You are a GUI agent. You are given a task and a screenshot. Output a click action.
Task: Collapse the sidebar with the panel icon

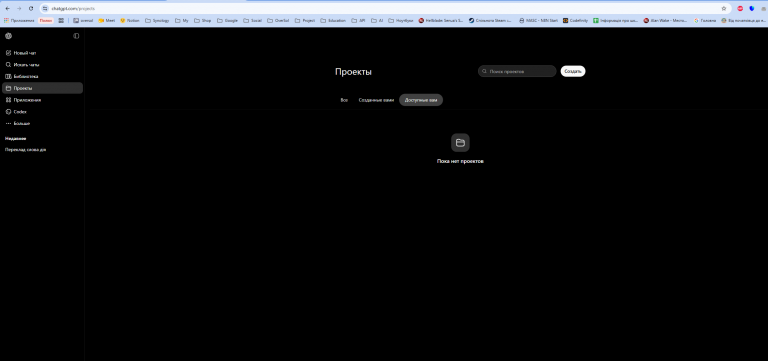coord(76,36)
